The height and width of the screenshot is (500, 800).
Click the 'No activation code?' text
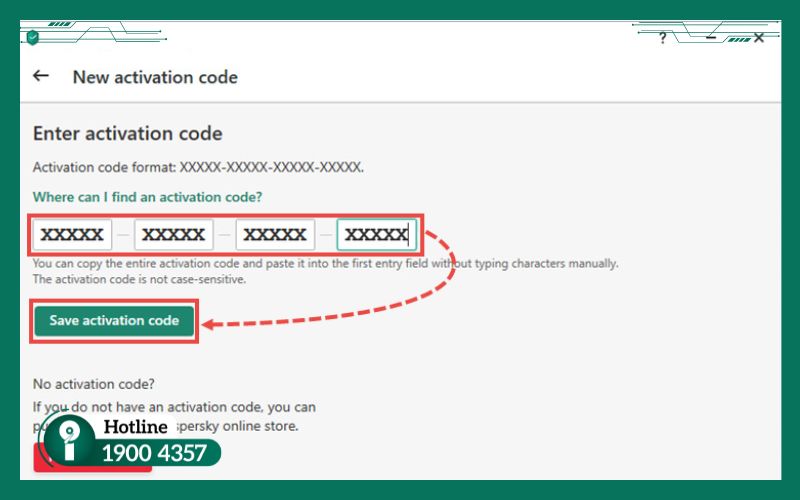[x=94, y=384]
